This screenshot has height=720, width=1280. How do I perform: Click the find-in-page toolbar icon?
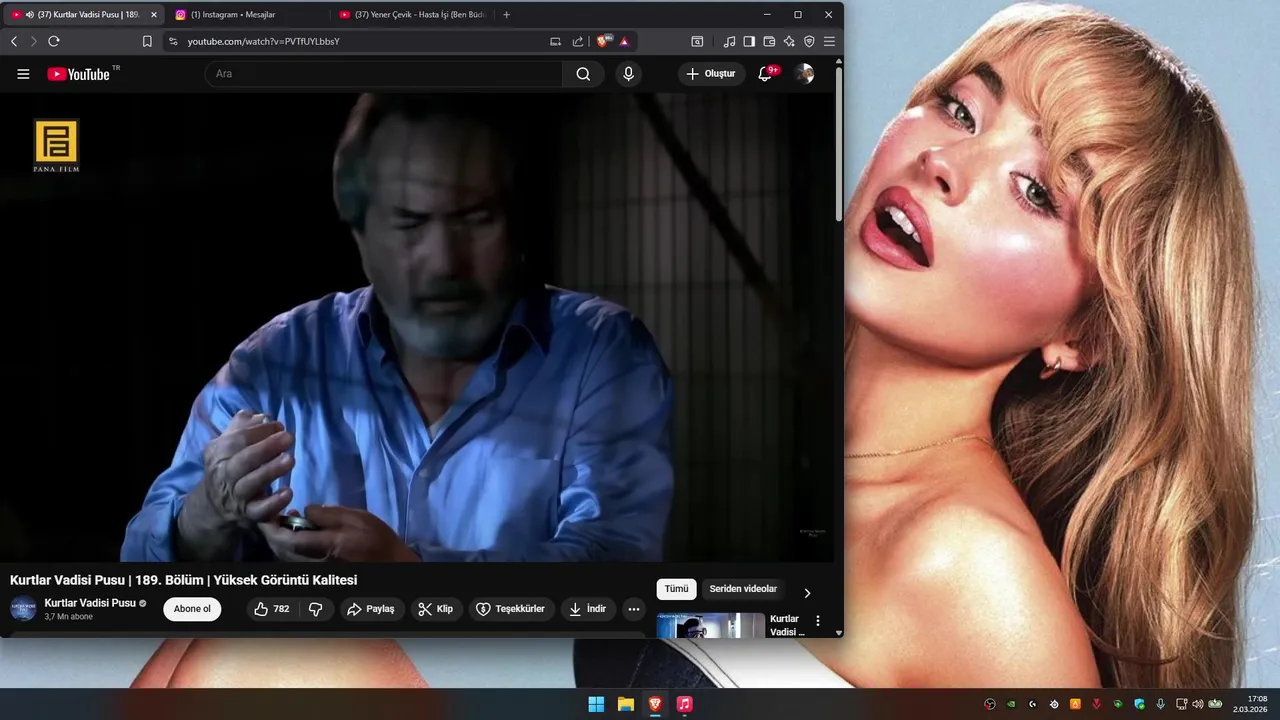(x=697, y=41)
